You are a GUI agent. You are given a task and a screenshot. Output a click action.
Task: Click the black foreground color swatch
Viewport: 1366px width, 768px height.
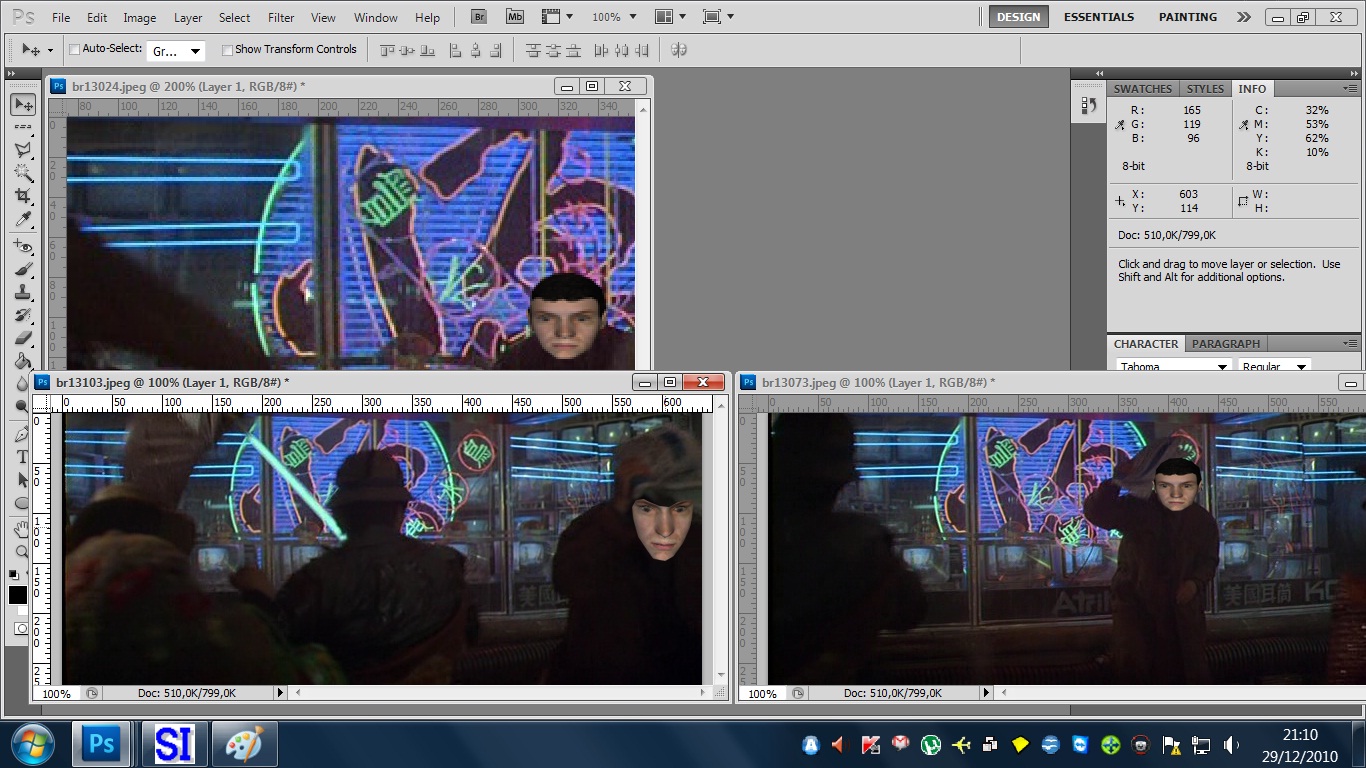pyautogui.click(x=17, y=595)
